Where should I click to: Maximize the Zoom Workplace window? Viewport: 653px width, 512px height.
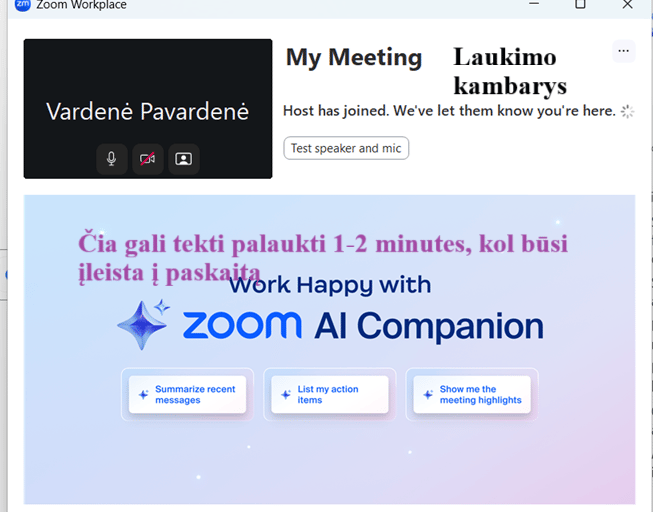tap(580, 4)
